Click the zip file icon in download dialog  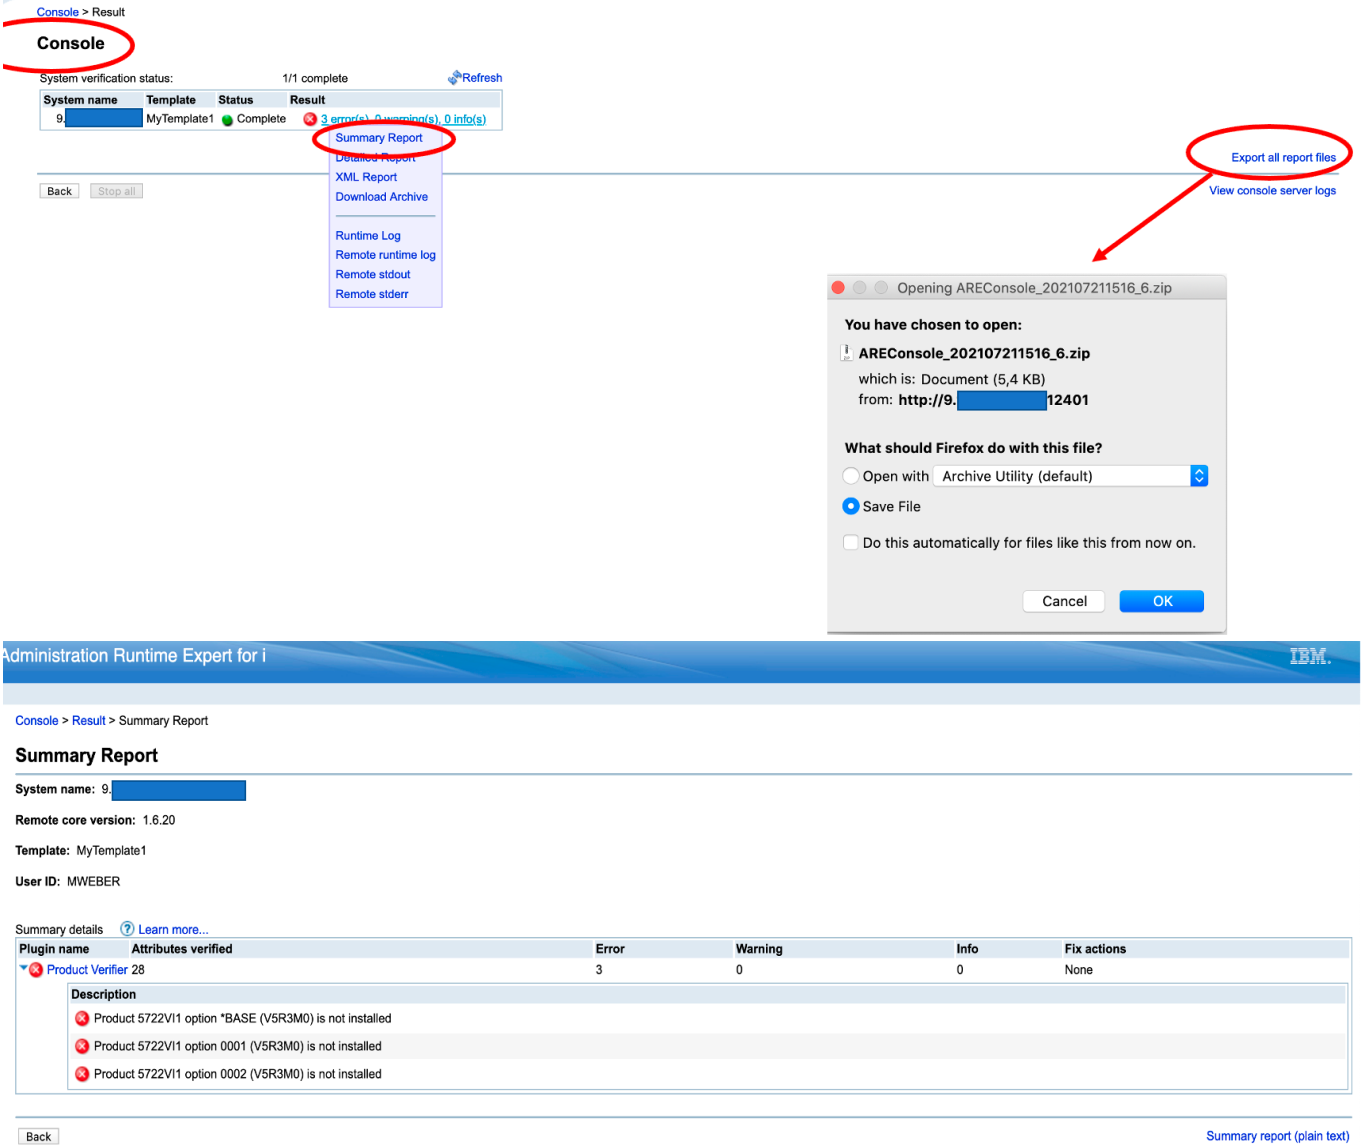(846, 353)
